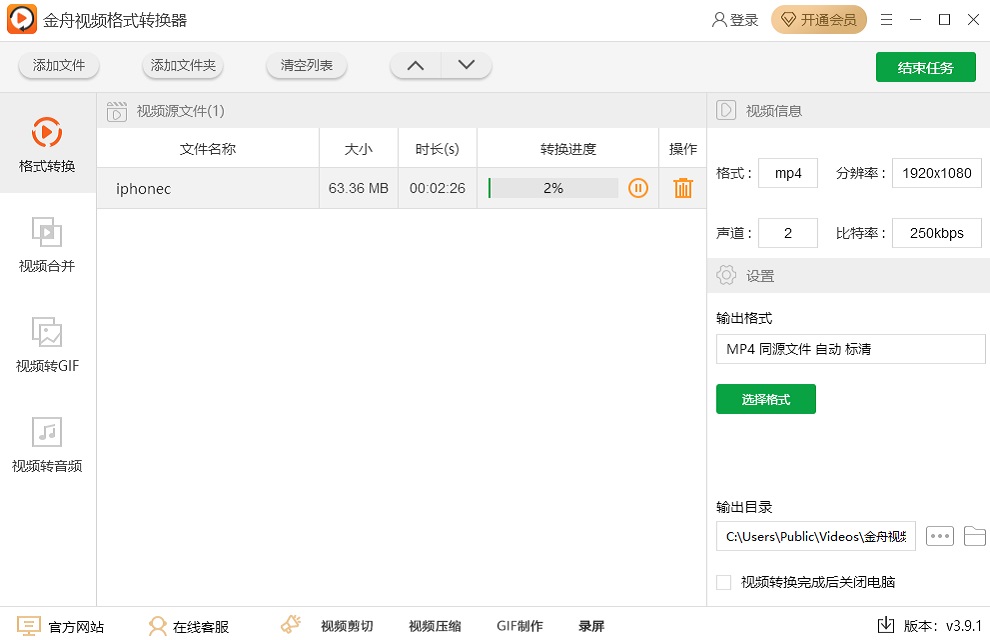The width and height of the screenshot is (990, 640).
Task: Click the 2% conversion progress bar
Action: click(x=551, y=187)
